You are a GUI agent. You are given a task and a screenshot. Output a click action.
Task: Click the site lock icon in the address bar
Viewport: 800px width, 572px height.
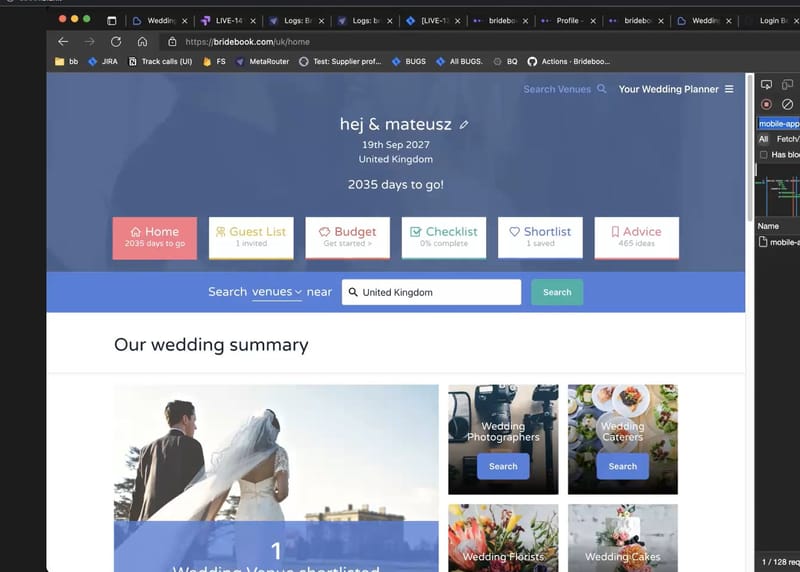[x=172, y=41]
